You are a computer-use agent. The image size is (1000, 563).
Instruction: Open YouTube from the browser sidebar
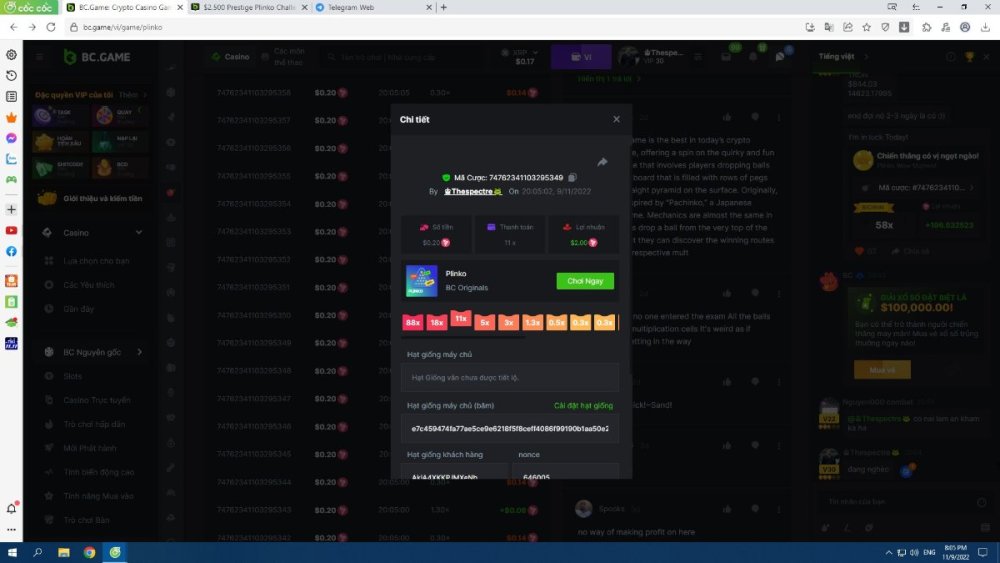click(11, 230)
